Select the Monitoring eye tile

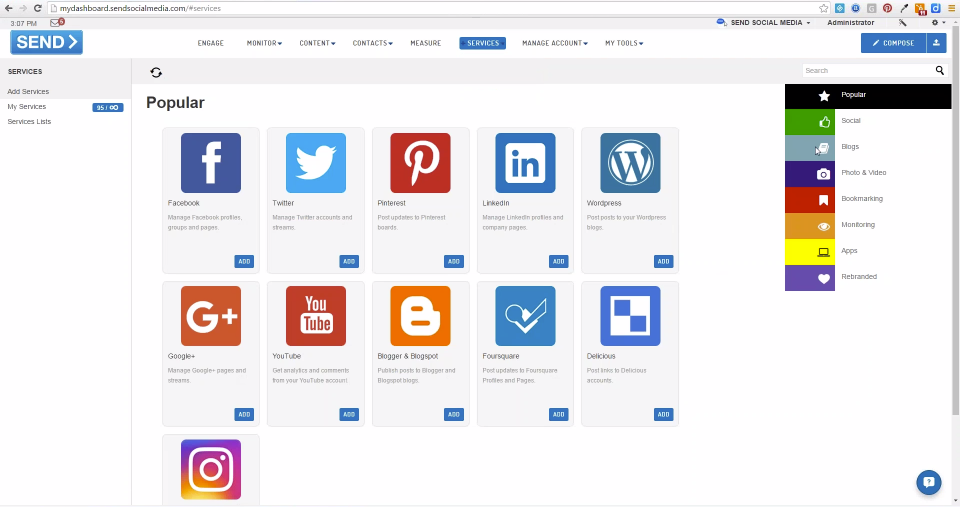point(810,226)
